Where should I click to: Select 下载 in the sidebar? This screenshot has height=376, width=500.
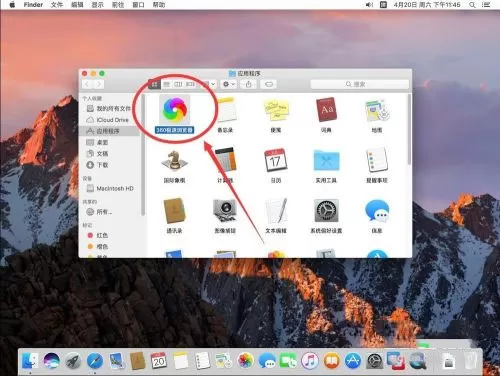pos(109,165)
